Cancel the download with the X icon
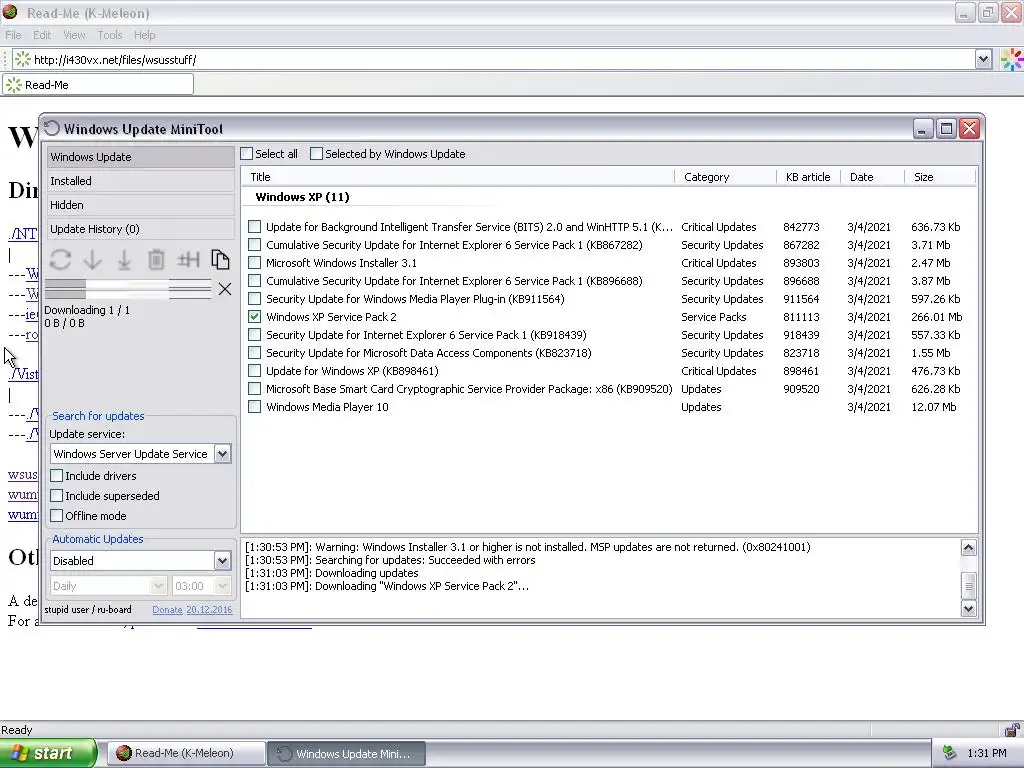This screenshot has width=1024, height=768. pos(225,289)
